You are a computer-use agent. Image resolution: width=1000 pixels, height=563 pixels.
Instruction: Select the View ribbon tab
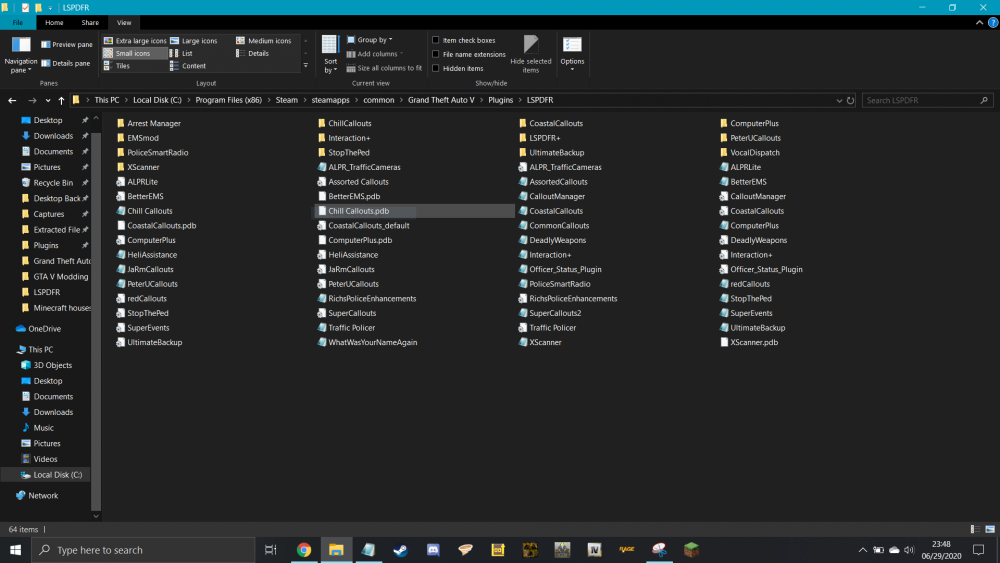(124, 22)
